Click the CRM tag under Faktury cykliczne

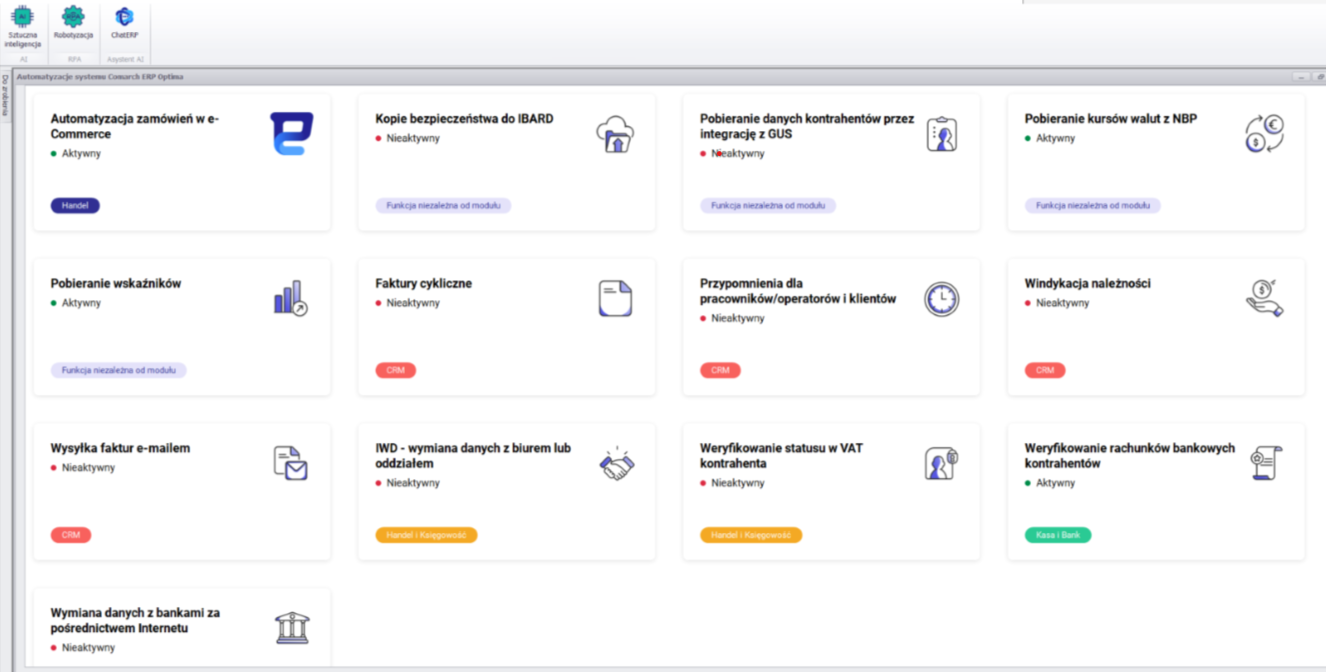click(395, 370)
